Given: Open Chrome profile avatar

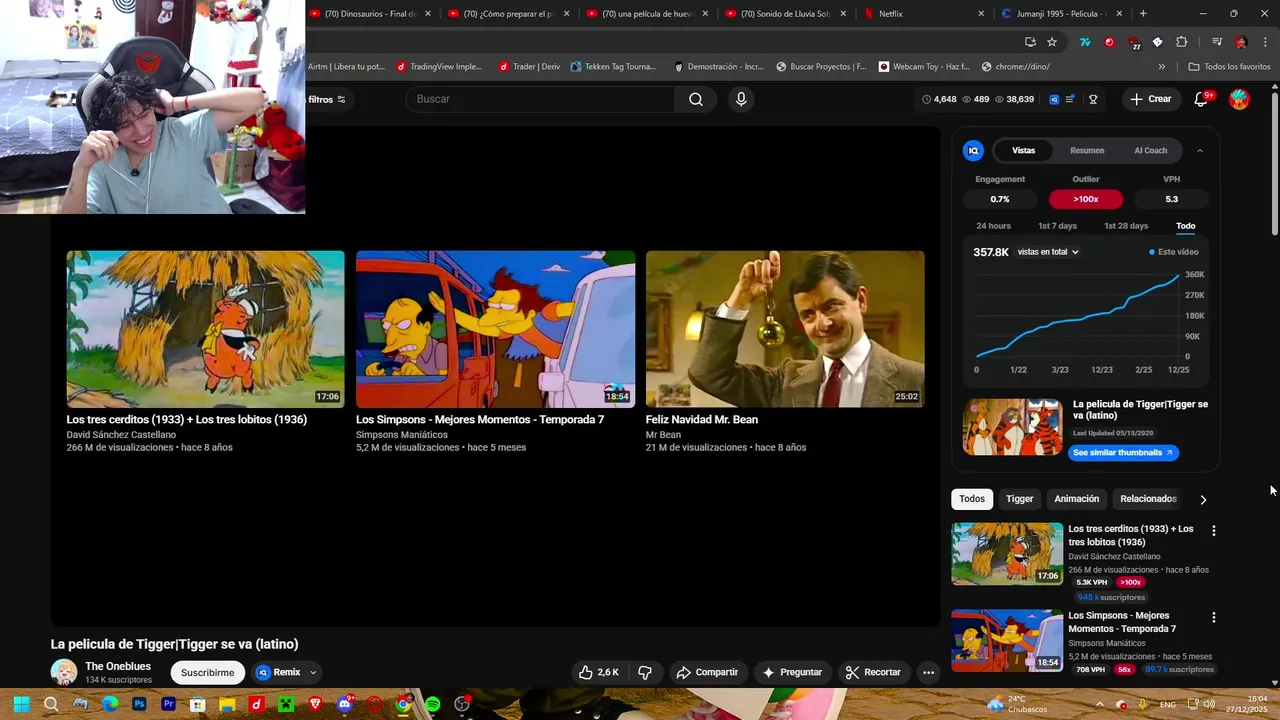Looking at the screenshot, I should [1241, 42].
